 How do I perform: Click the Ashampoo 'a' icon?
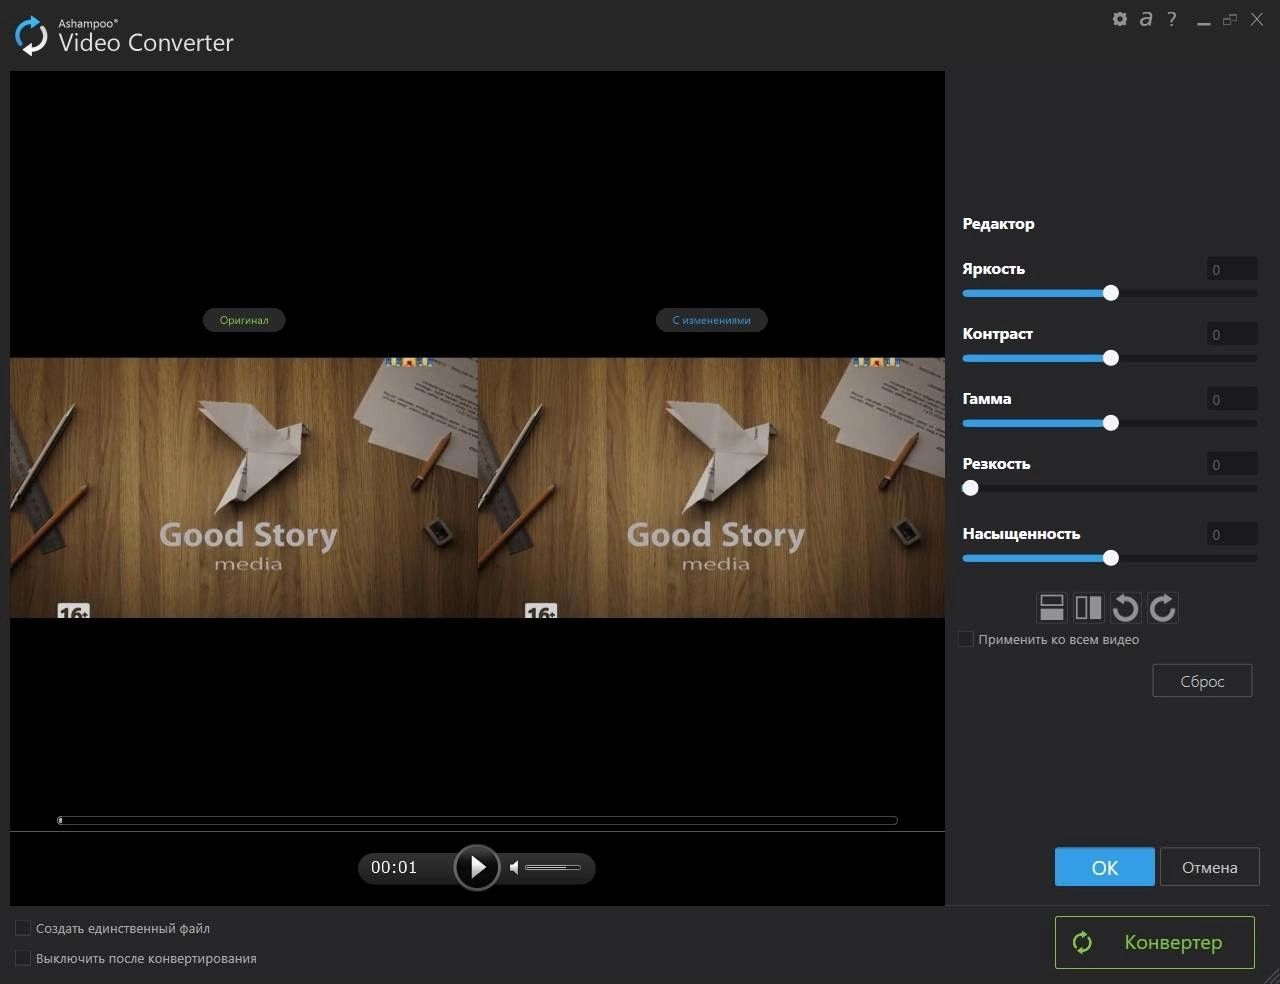coord(1146,19)
